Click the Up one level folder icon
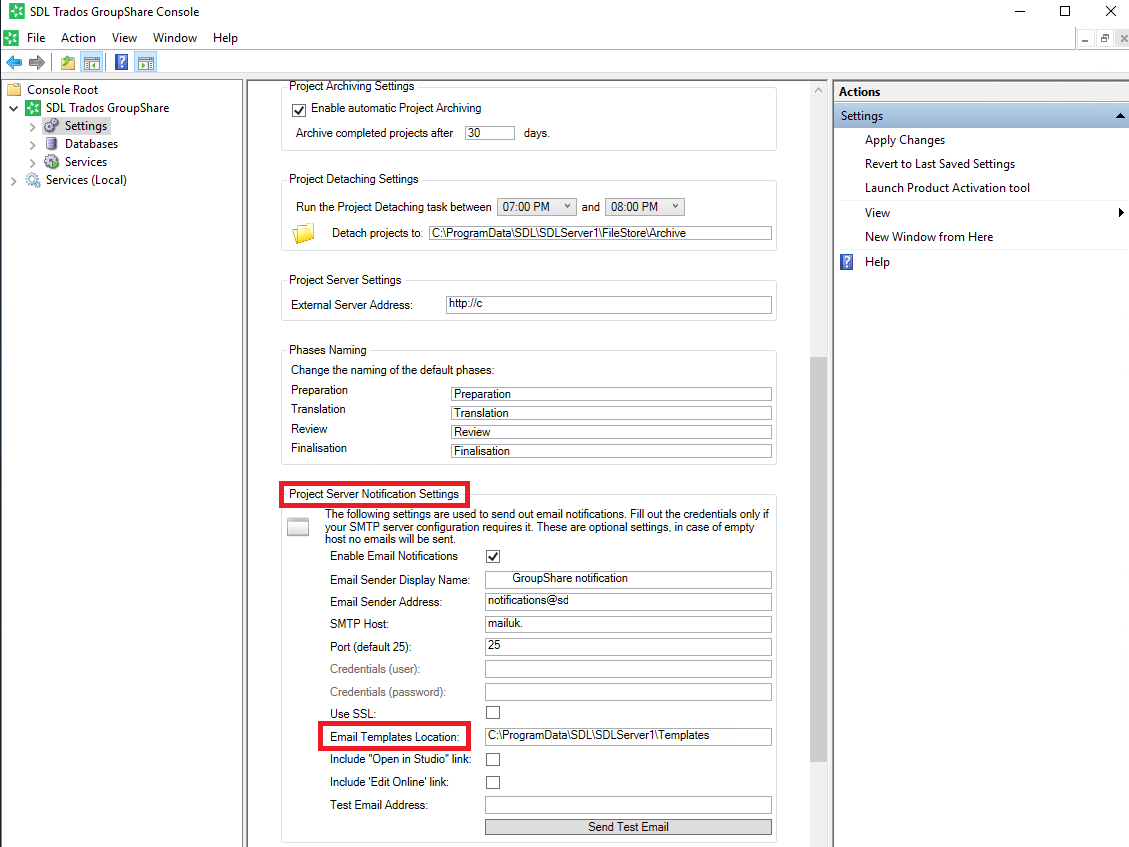 click(67, 61)
